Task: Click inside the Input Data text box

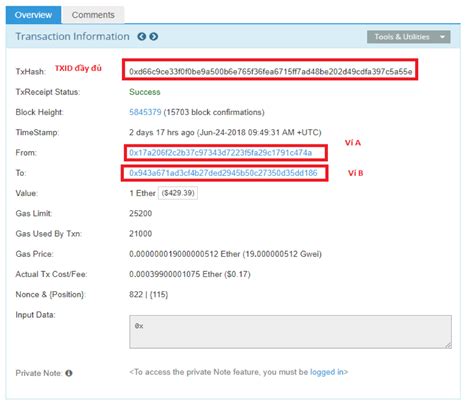Action: pyautogui.click(x=290, y=332)
